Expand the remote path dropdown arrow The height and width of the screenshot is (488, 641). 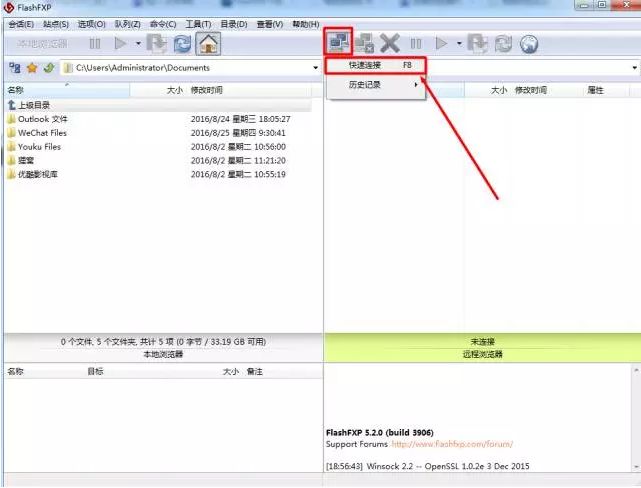coord(634,68)
